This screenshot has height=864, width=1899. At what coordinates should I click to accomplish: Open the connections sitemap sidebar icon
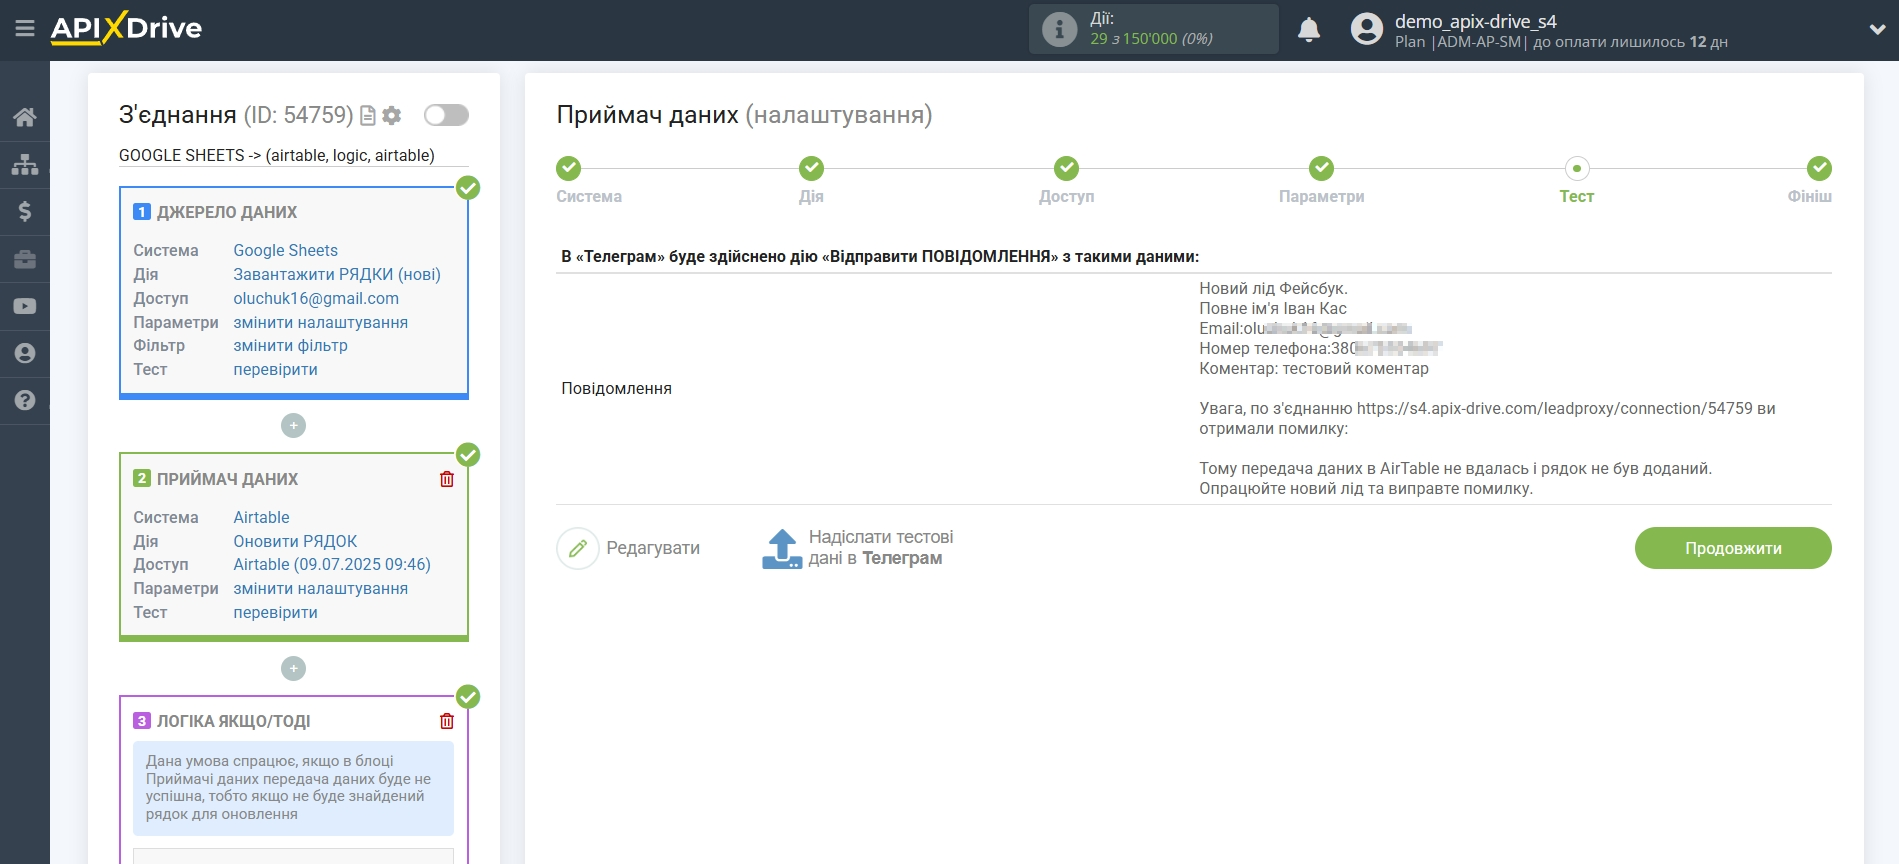click(x=25, y=164)
